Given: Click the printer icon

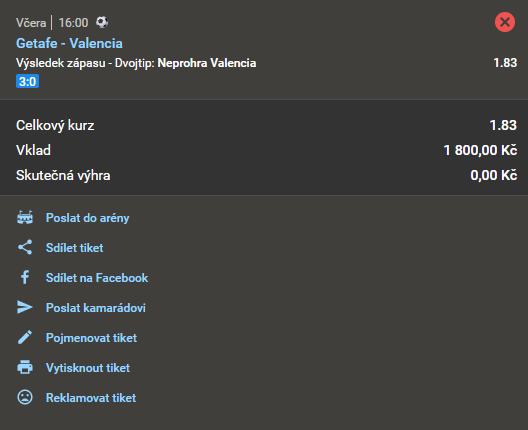Looking at the screenshot, I should tap(25, 367).
